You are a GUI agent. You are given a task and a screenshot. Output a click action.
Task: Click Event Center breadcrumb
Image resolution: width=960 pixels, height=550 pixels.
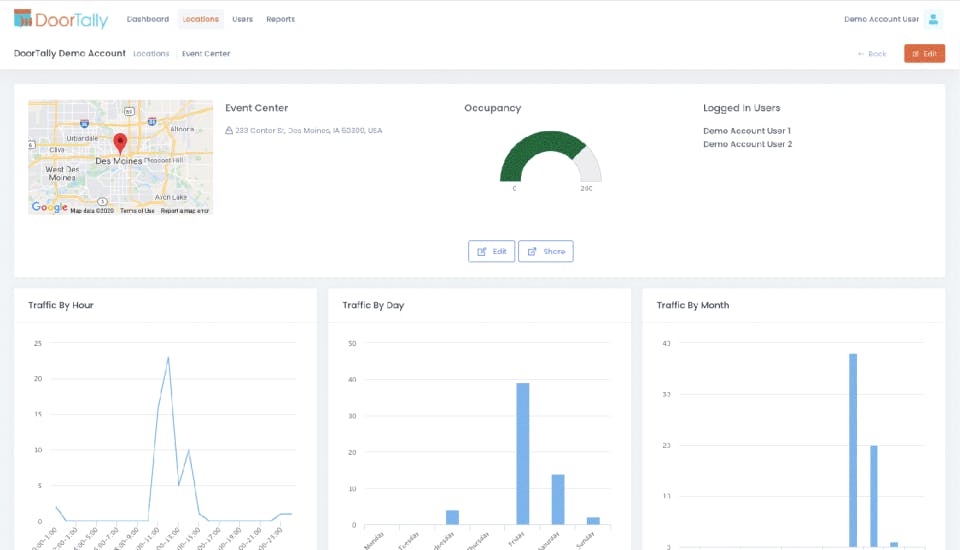click(206, 54)
